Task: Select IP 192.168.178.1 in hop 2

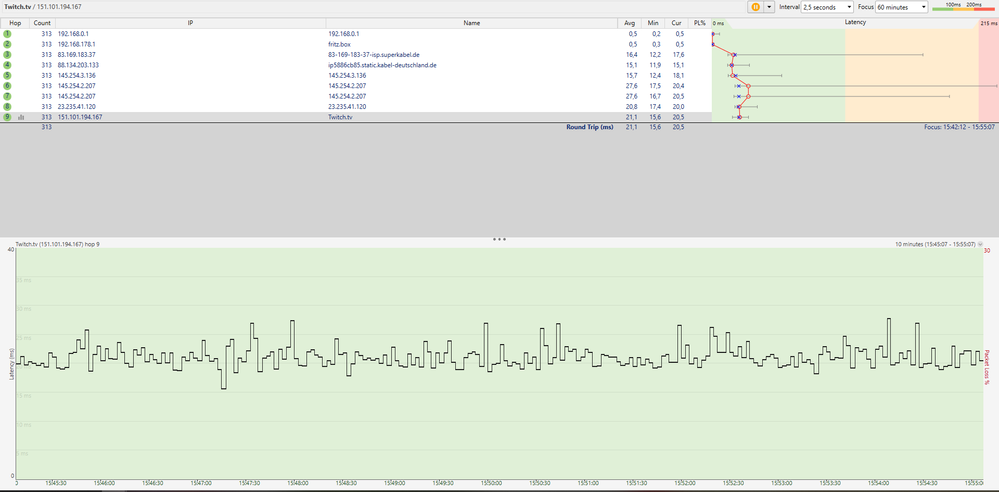Action: (x=78, y=44)
